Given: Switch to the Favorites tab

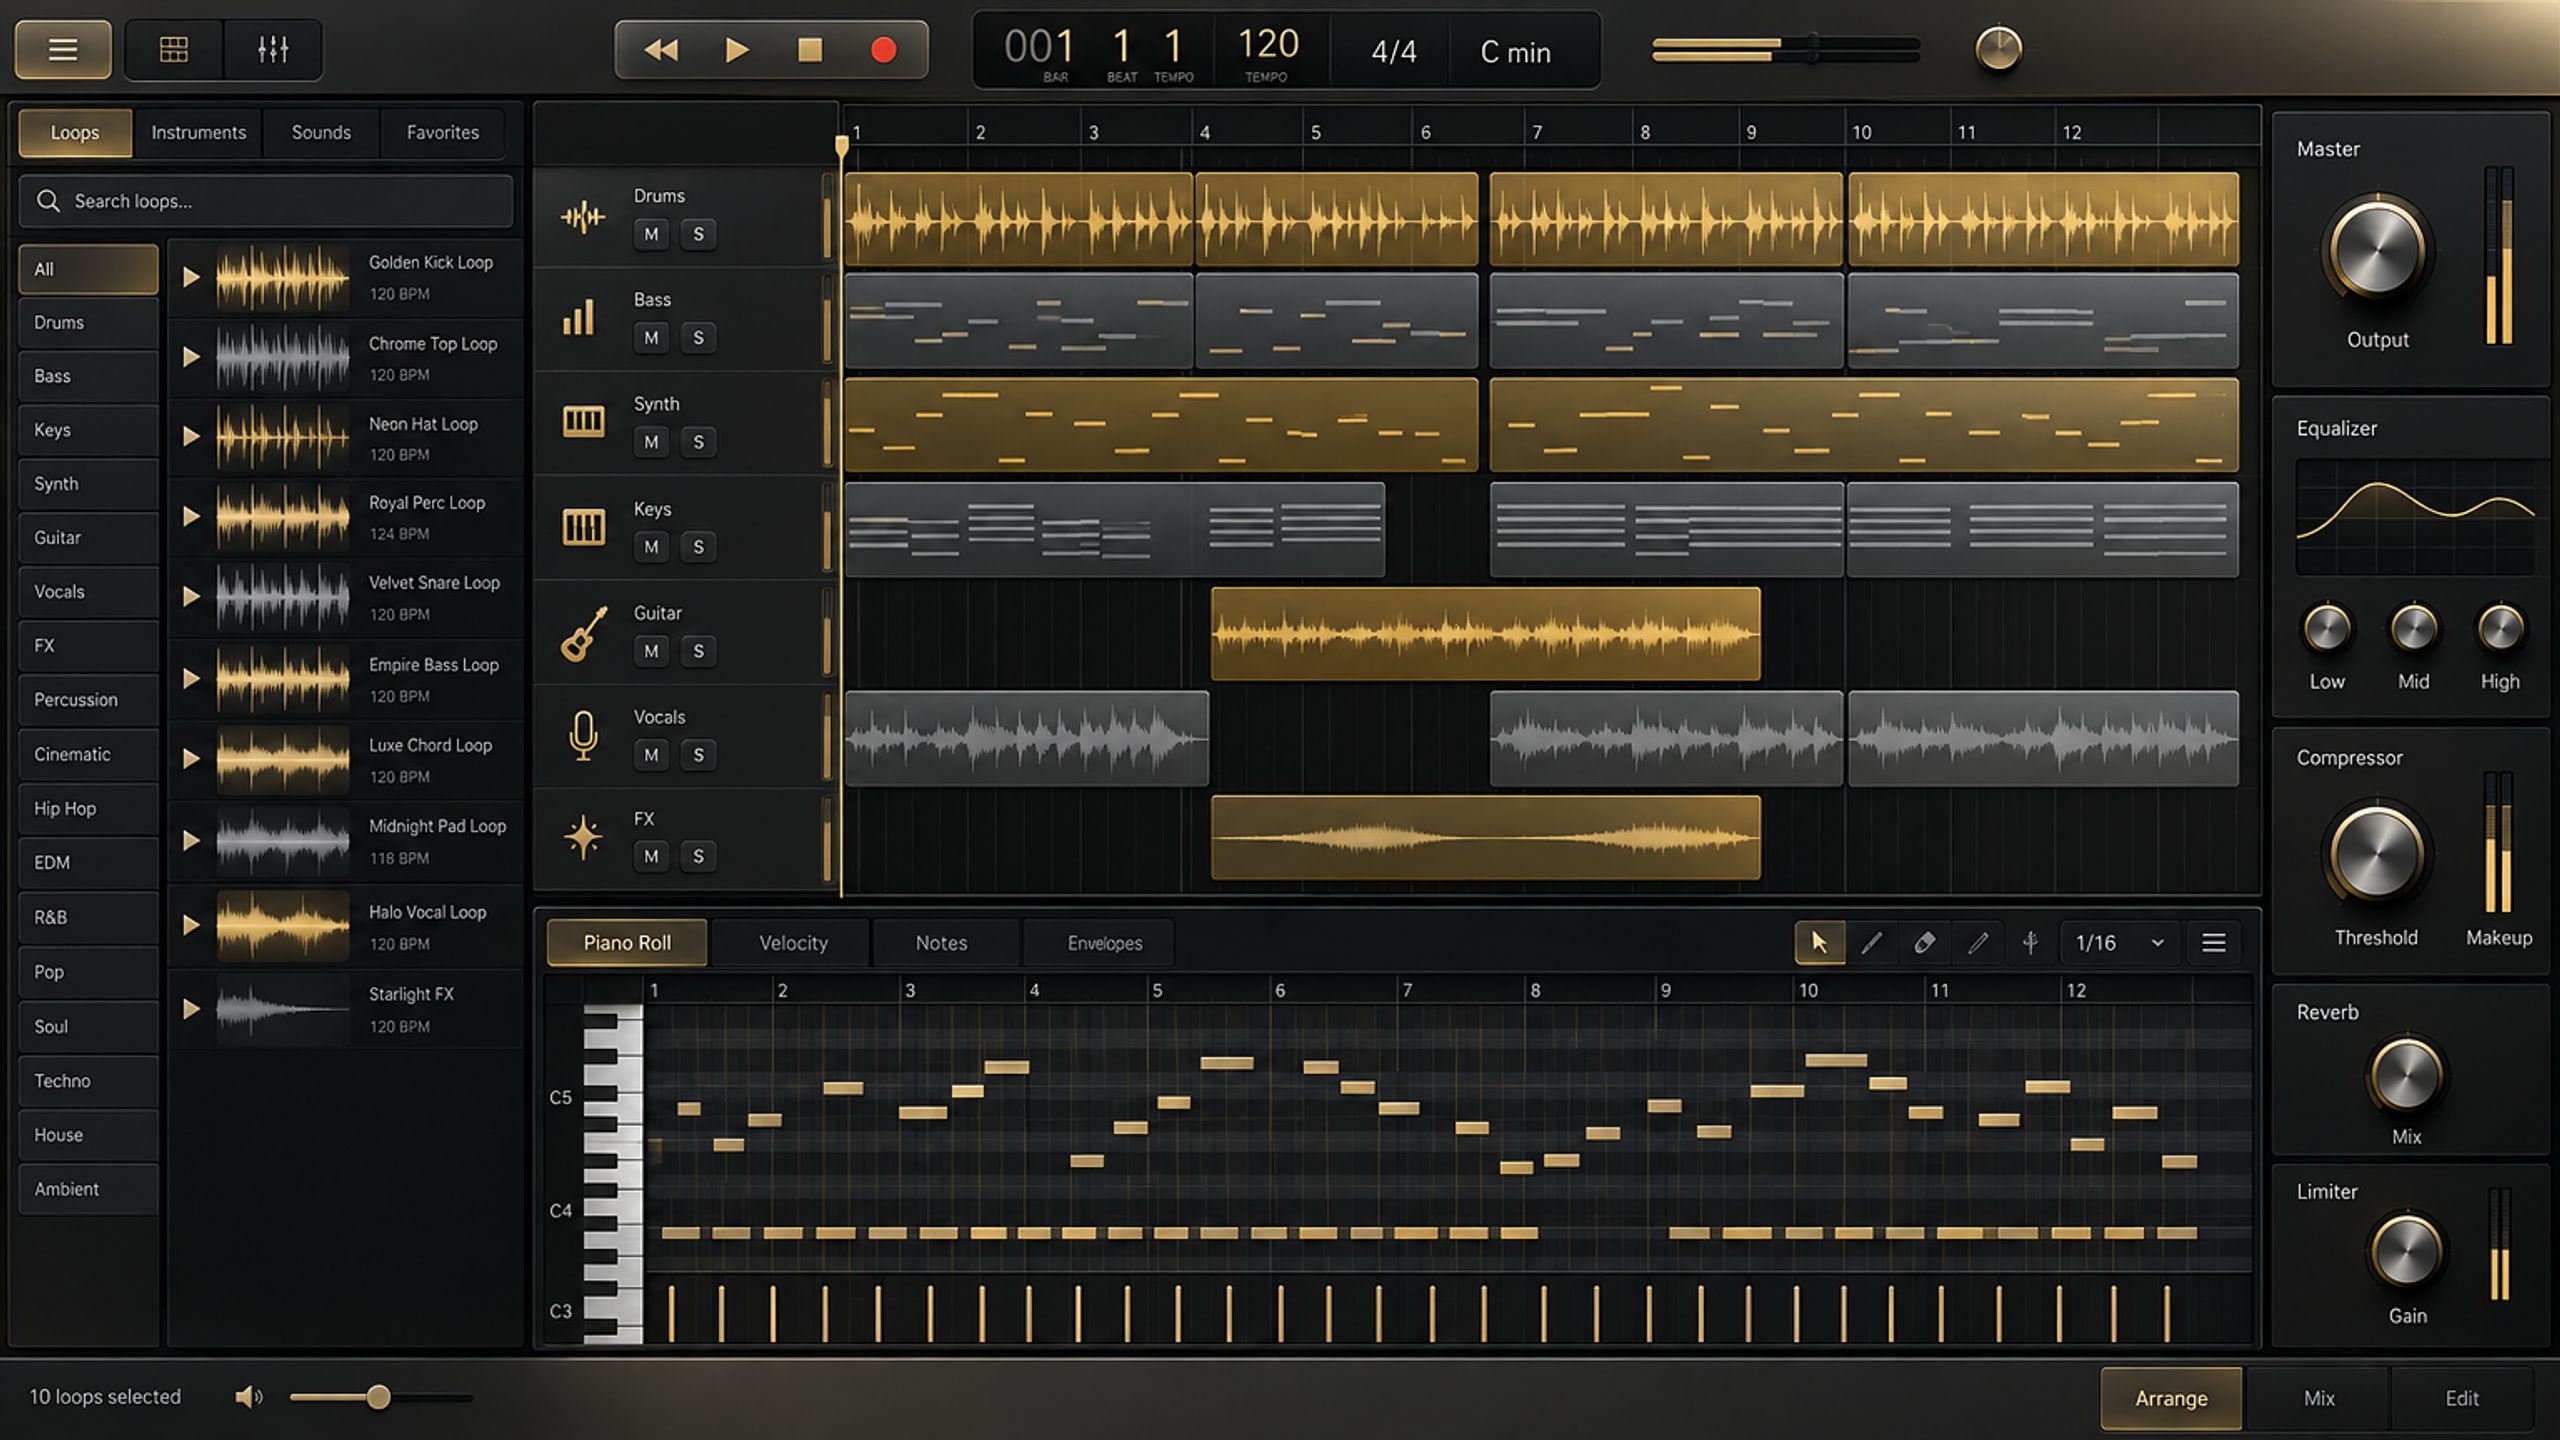Looking at the screenshot, I should pyautogui.click(x=442, y=132).
